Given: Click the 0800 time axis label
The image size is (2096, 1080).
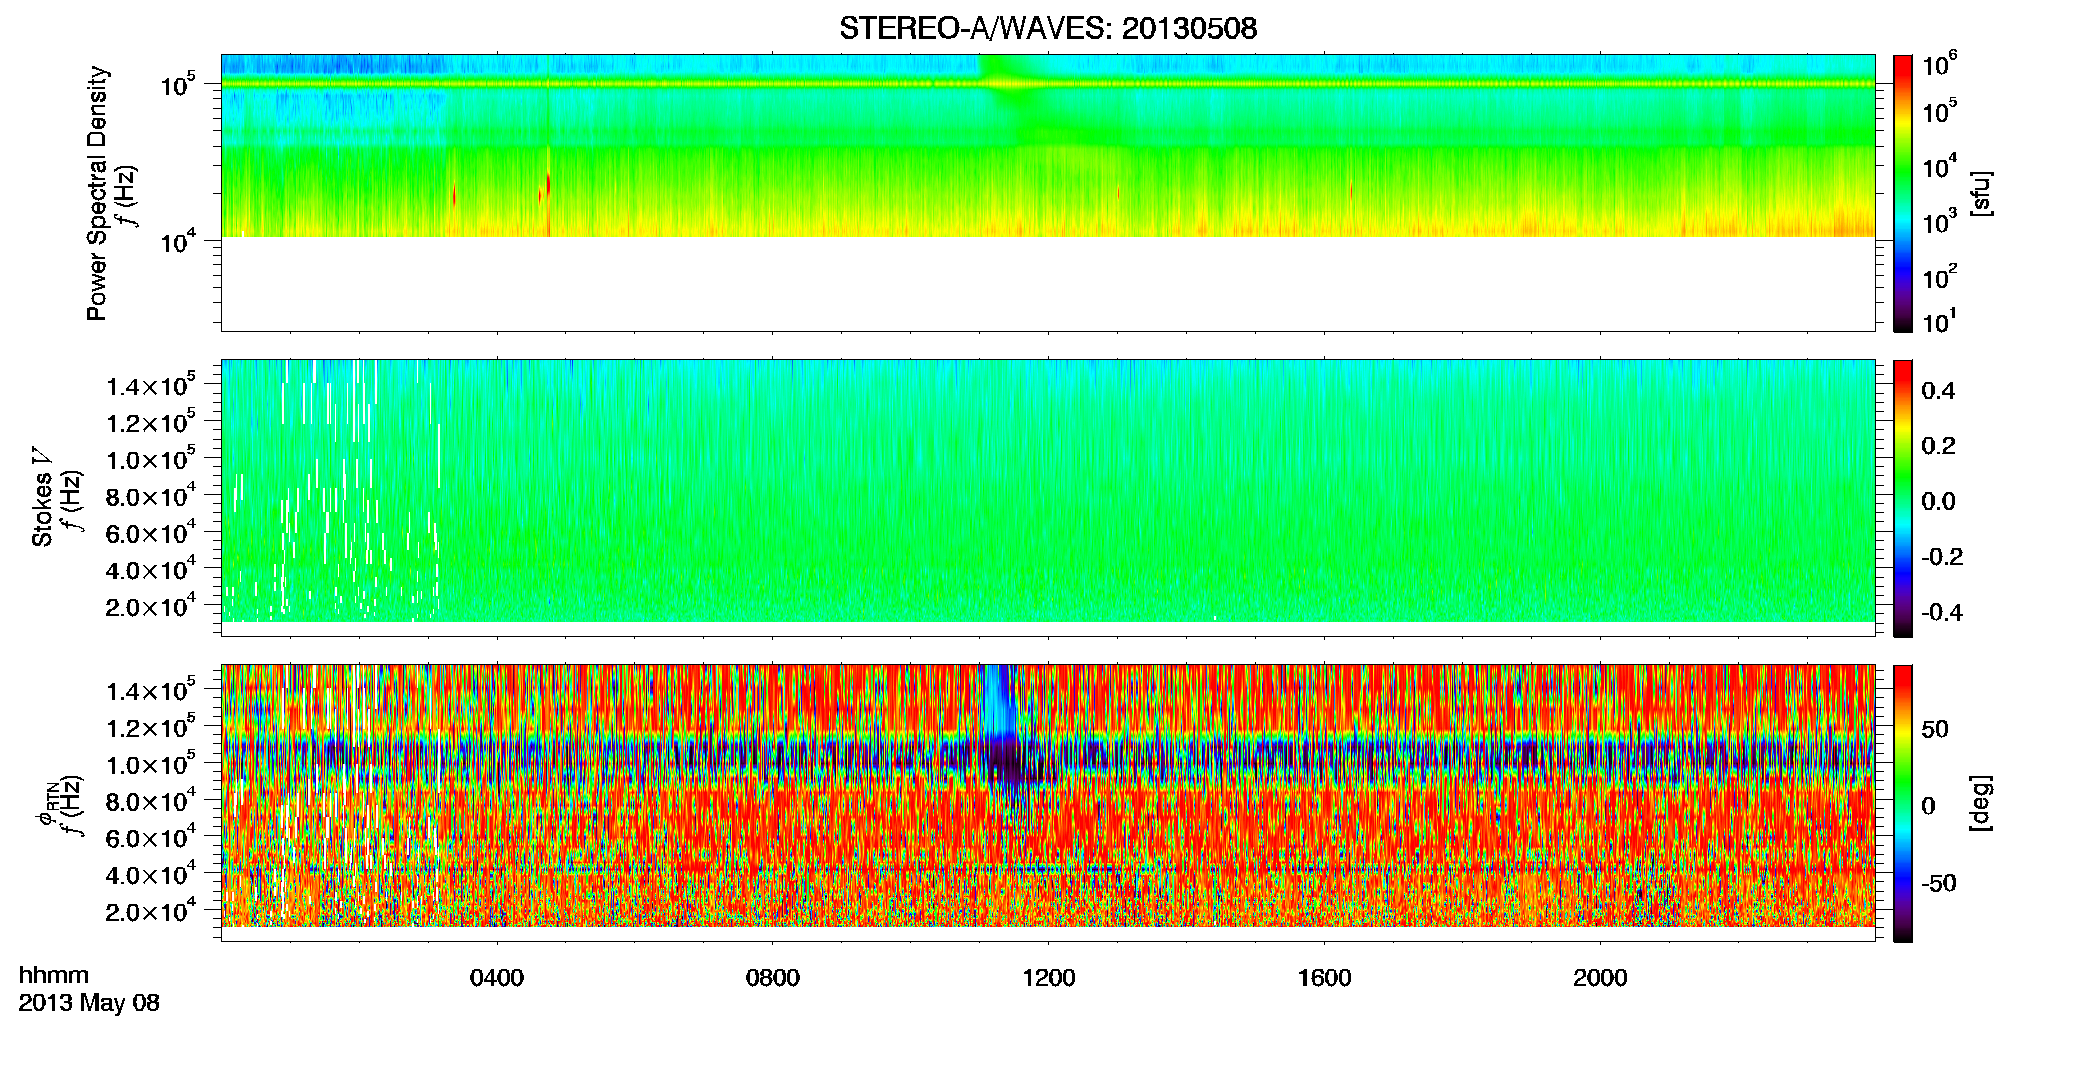Looking at the screenshot, I should pos(773,978).
